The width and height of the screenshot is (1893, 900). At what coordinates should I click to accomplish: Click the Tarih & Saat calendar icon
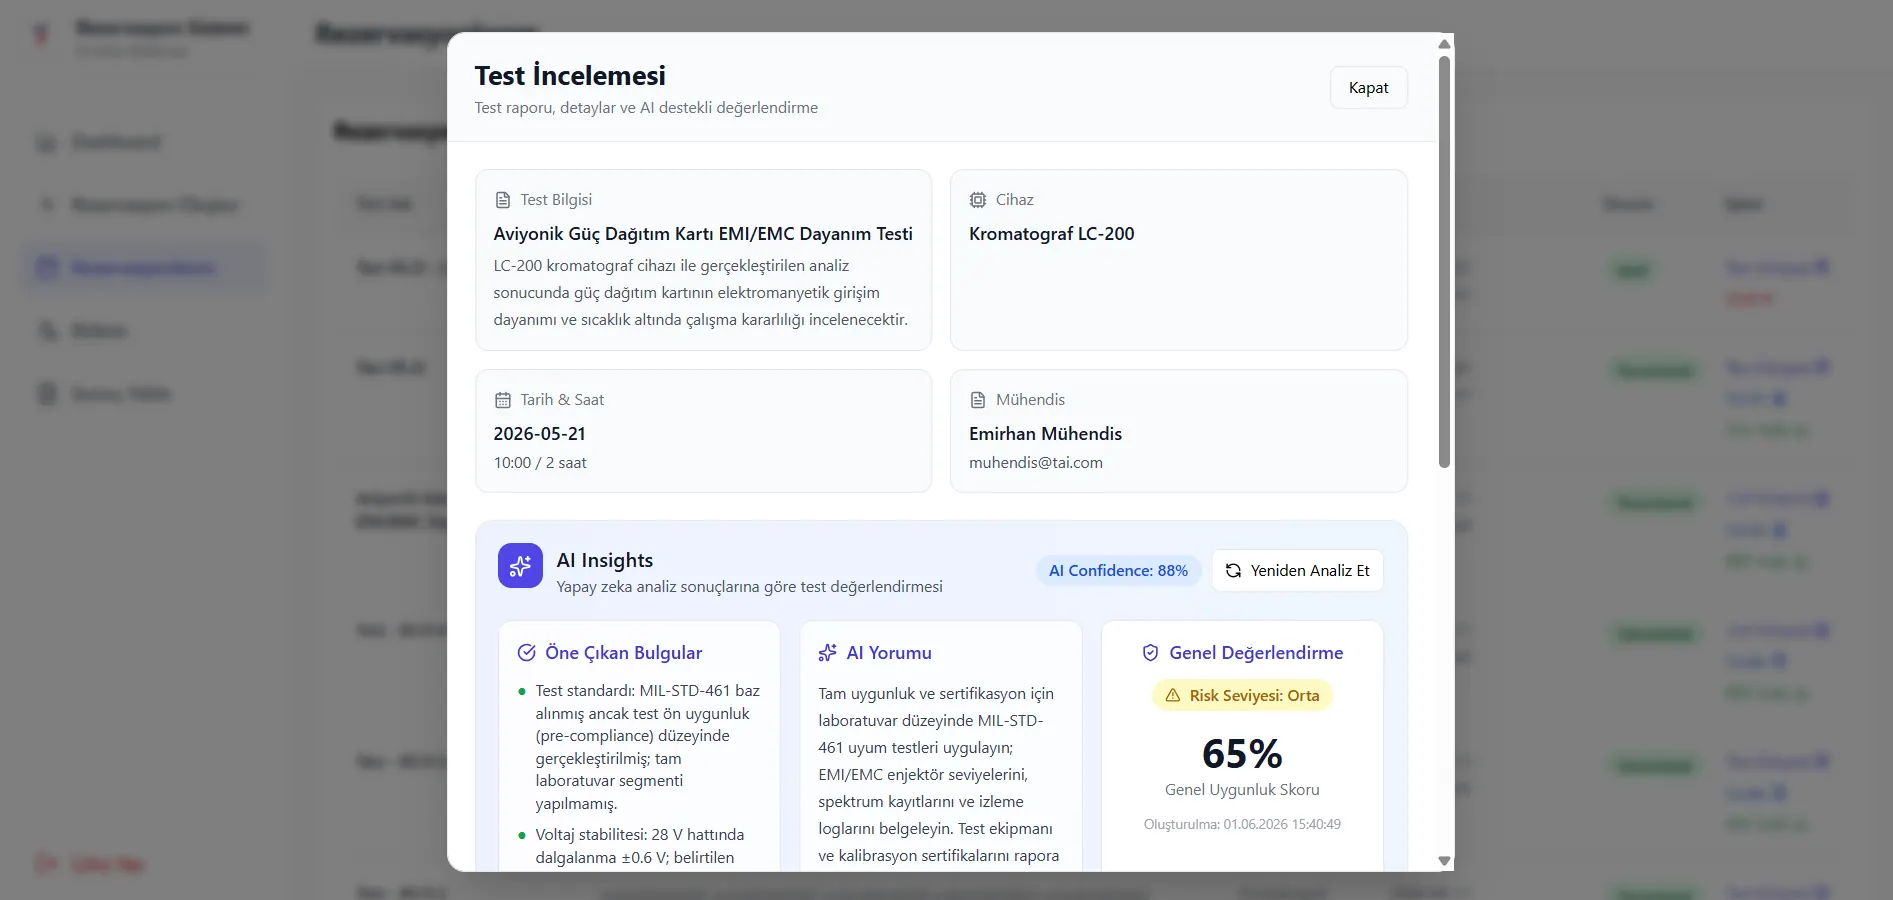tap(503, 400)
